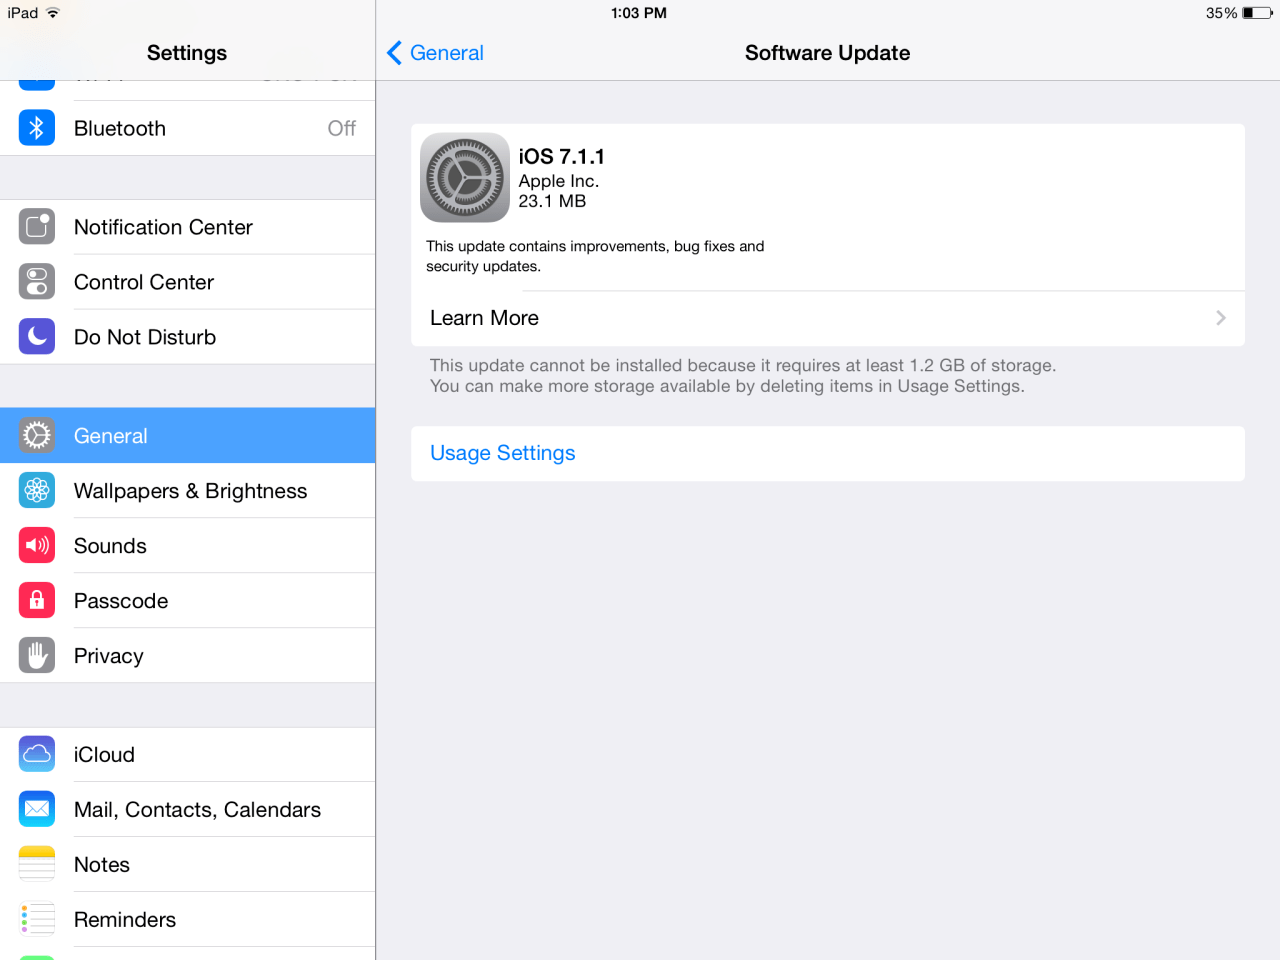The image size is (1280, 960).
Task: Tap Bluetooth Off status label
Action: (x=342, y=128)
